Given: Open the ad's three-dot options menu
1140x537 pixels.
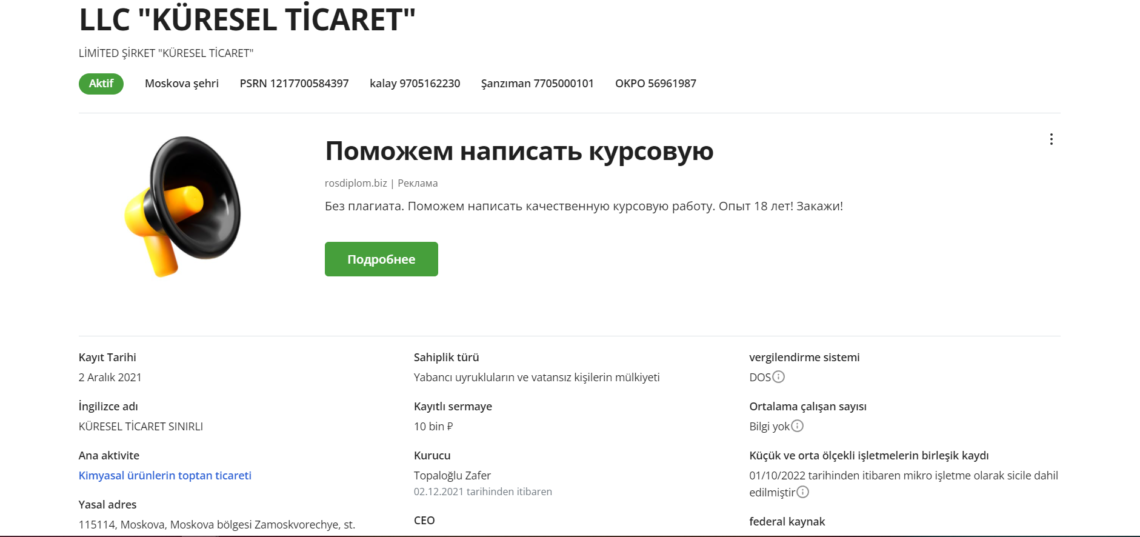Looking at the screenshot, I should coord(1051,140).
